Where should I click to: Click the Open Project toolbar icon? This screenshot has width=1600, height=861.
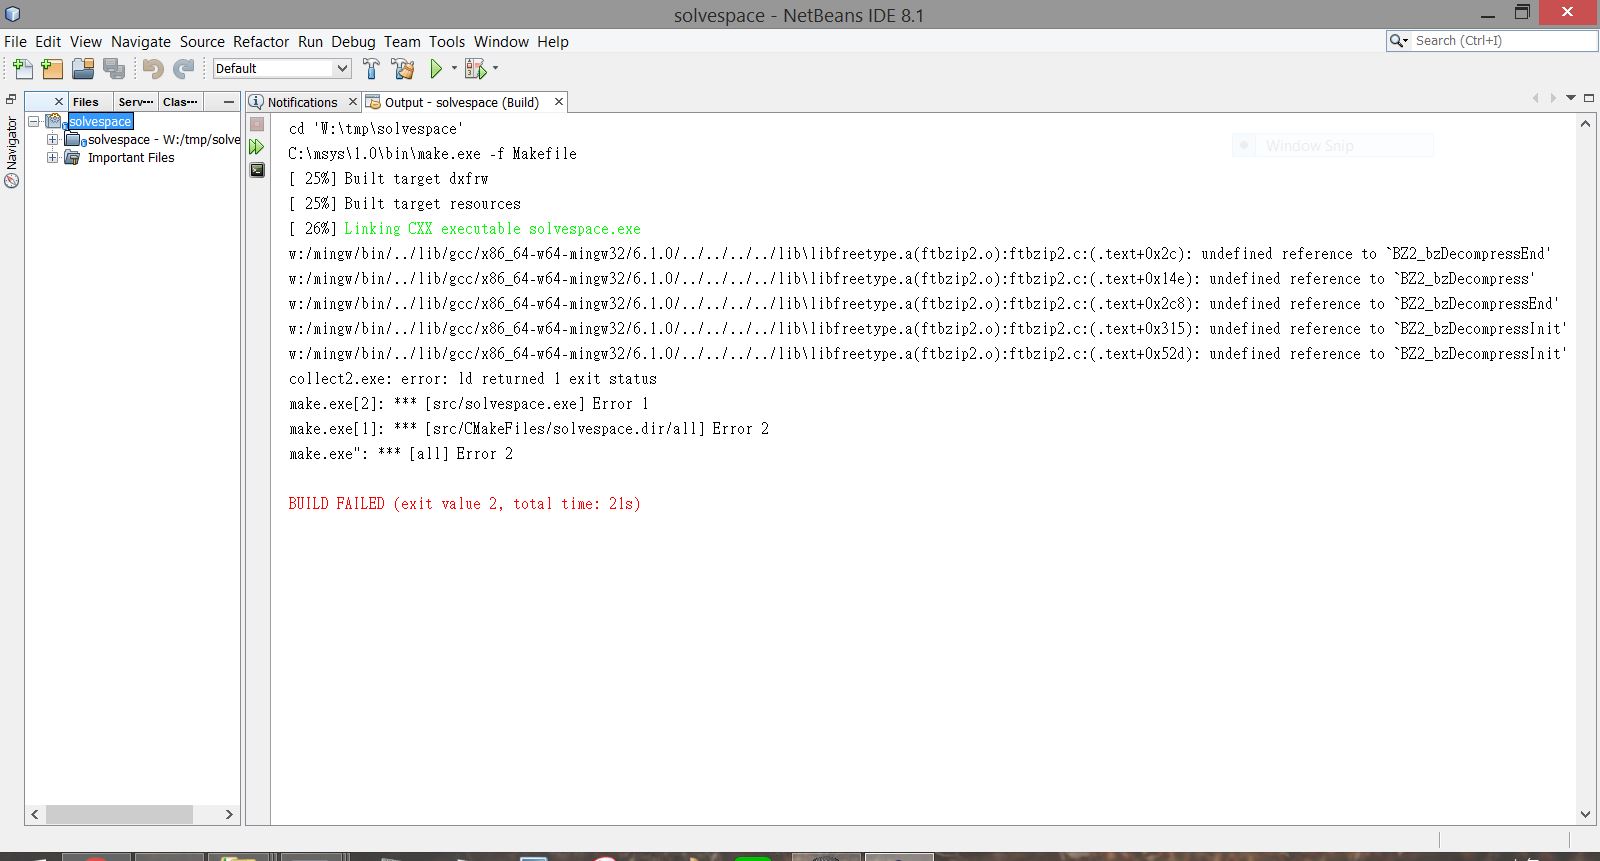(83, 68)
